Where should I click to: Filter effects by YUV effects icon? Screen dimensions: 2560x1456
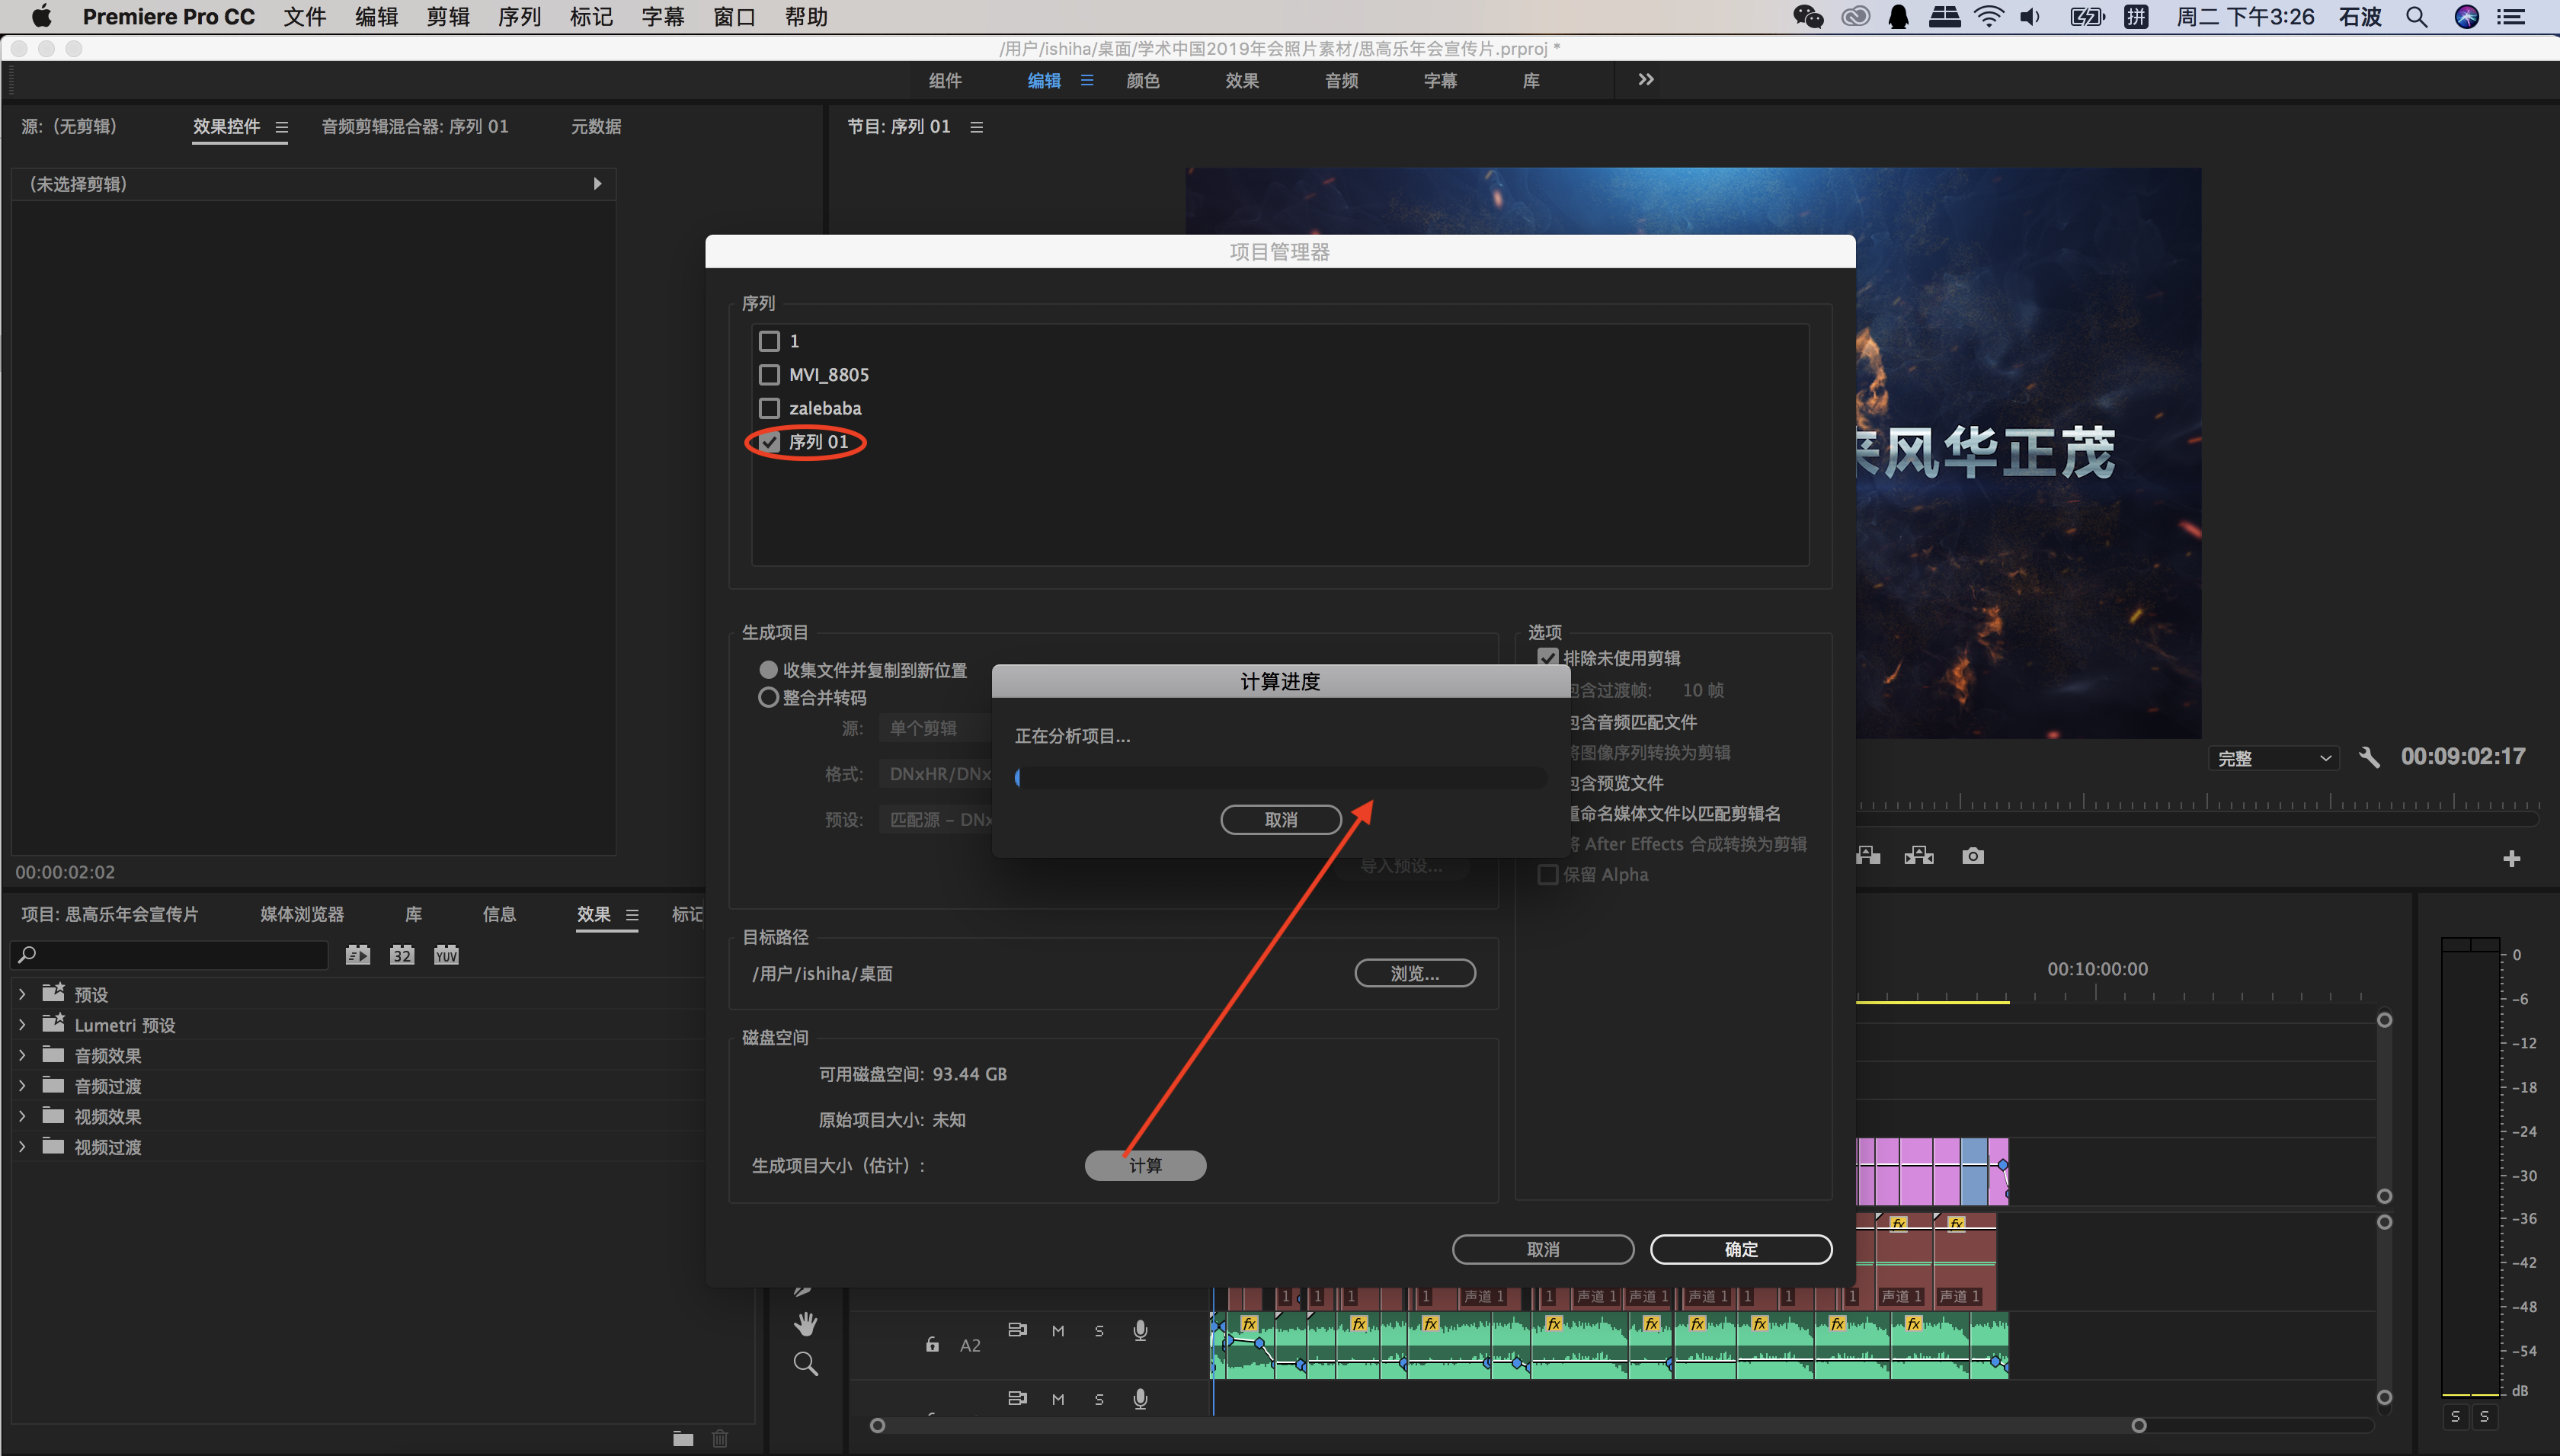tap(446, 955)
